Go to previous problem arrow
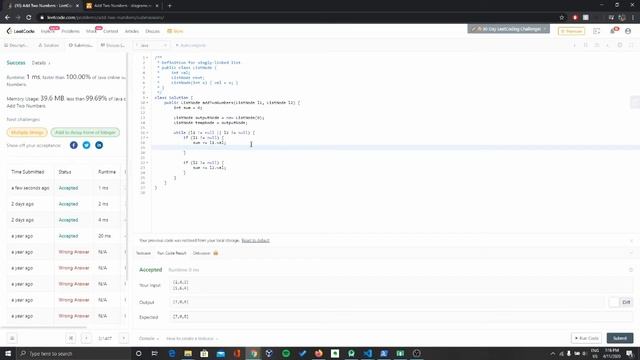This screenshot has width=640, height=360. click(86, 338)
